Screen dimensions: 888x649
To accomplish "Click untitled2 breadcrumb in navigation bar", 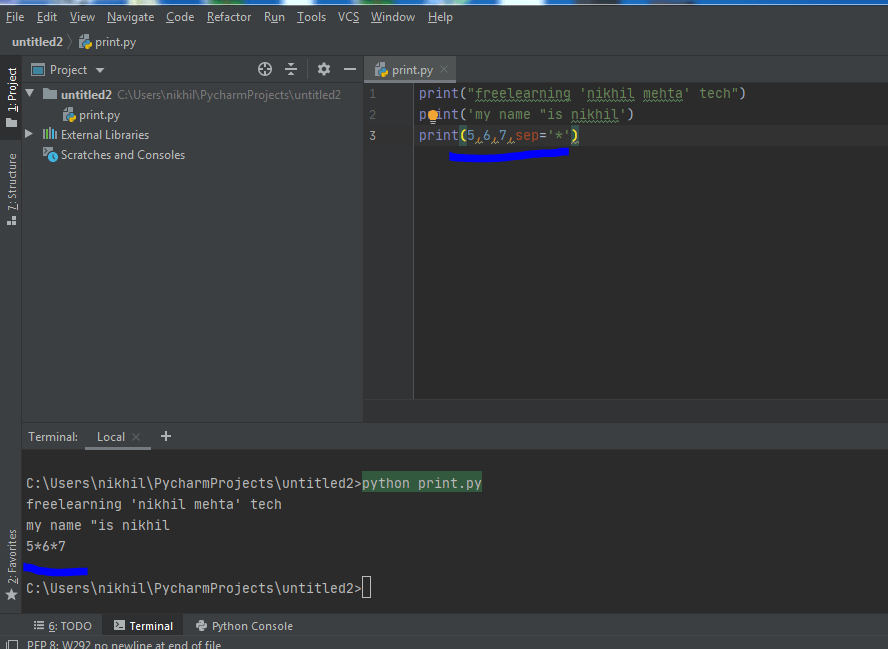I will tap(37, 42).
